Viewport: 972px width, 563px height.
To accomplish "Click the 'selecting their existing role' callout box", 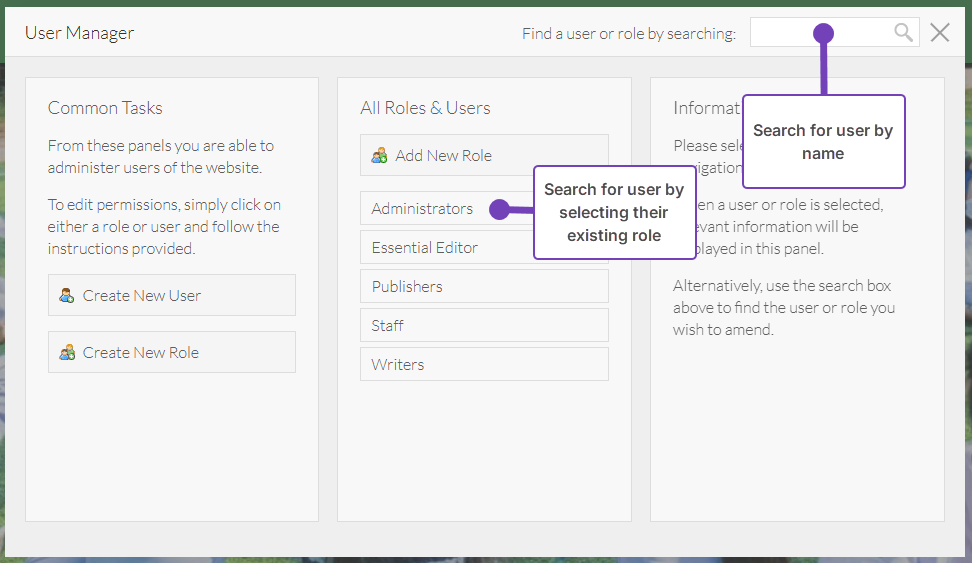I will click(x=614, y=212).
